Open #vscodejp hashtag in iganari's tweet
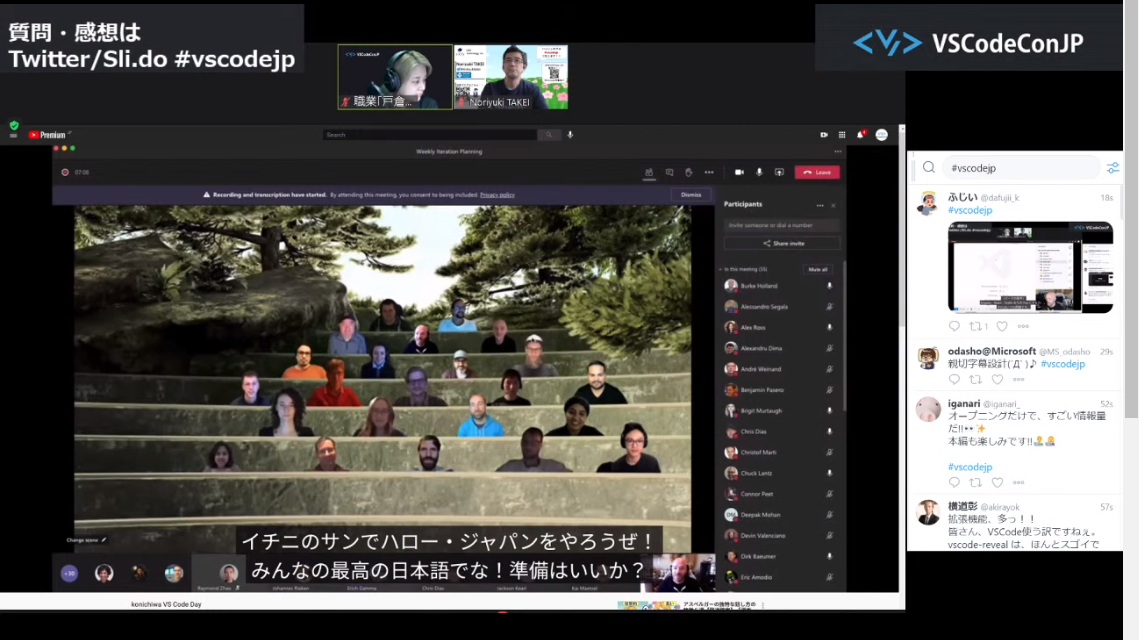 pyautogui.click(x=970, y=467)
